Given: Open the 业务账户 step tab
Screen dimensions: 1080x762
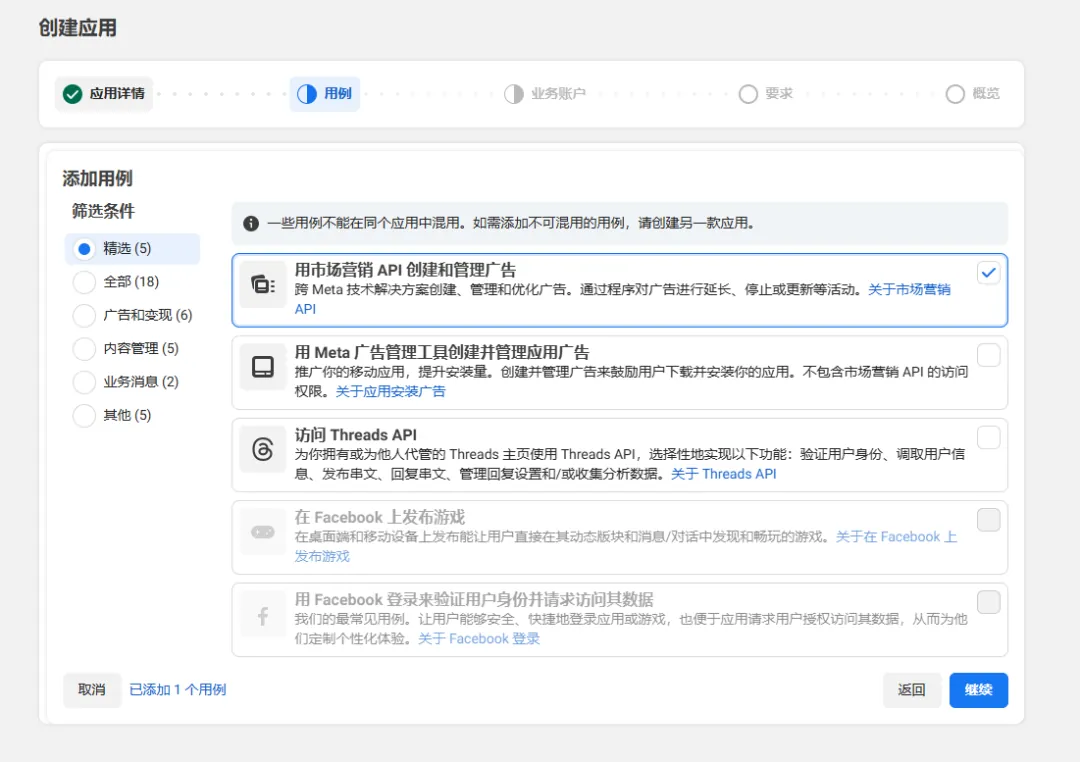Looking at the screenshot, I should tap(545, 94).
